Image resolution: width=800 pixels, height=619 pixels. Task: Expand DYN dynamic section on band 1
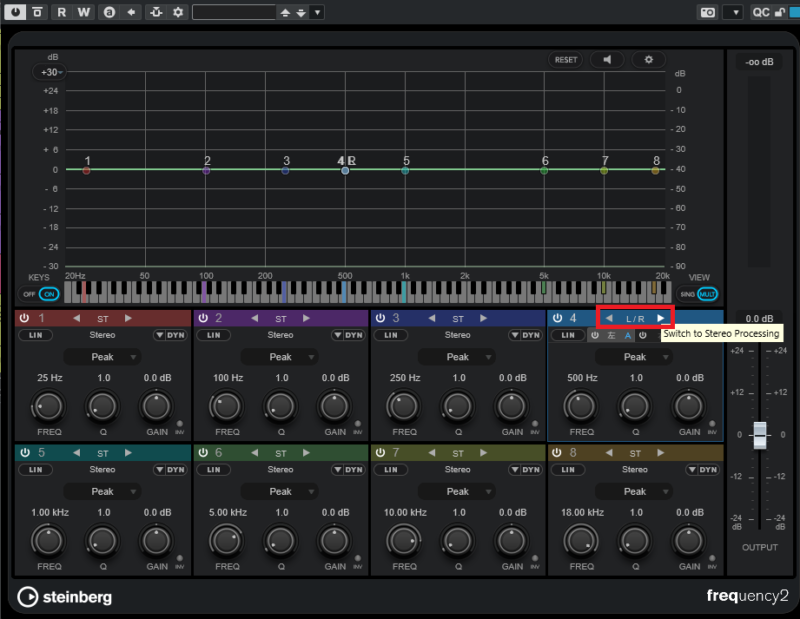[x=170, y=335]
